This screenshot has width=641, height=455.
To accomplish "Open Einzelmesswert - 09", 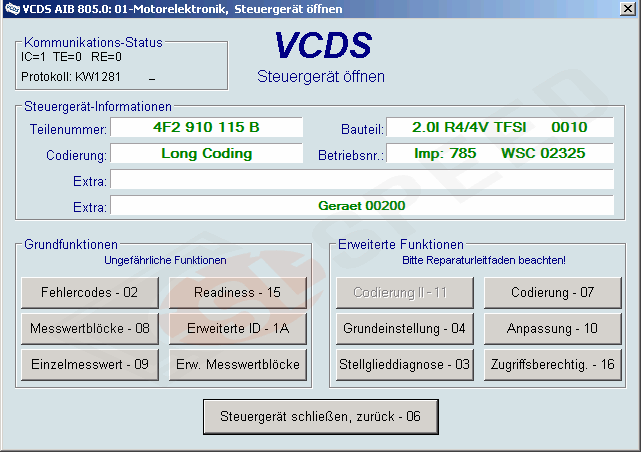I will (90, 365).
